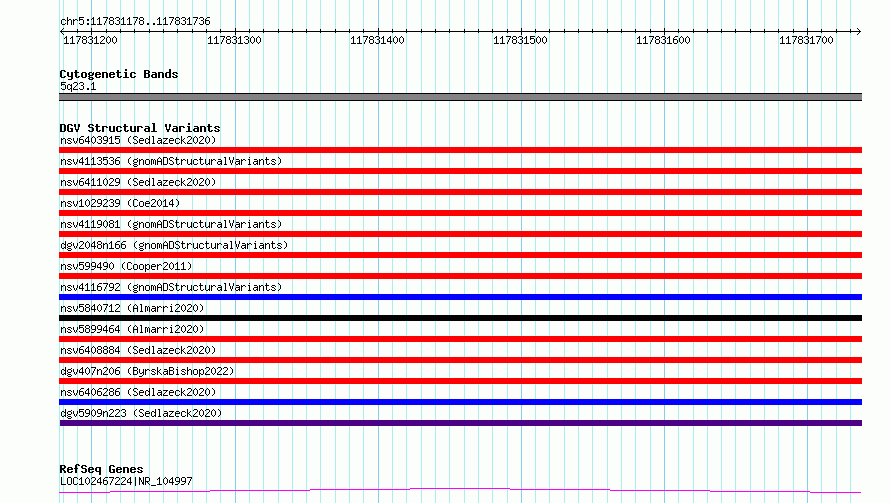
Task: Select the red bar under nsv4119081
Action: pyautogui.click(x=460, y=234)
